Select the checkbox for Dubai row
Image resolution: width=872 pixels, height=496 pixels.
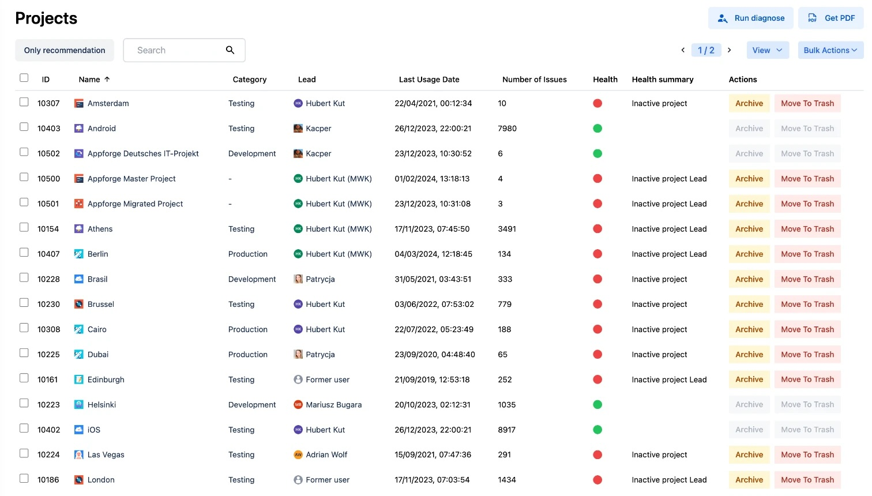tap(24, 353)
